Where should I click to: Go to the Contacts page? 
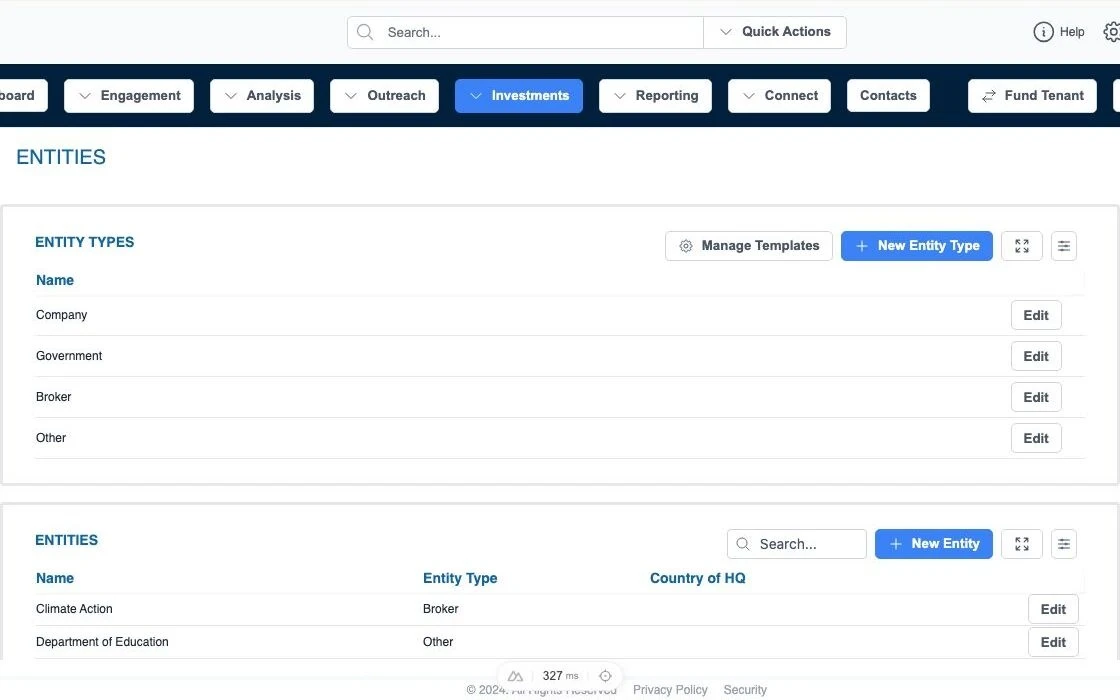click(x=888, y=96)
